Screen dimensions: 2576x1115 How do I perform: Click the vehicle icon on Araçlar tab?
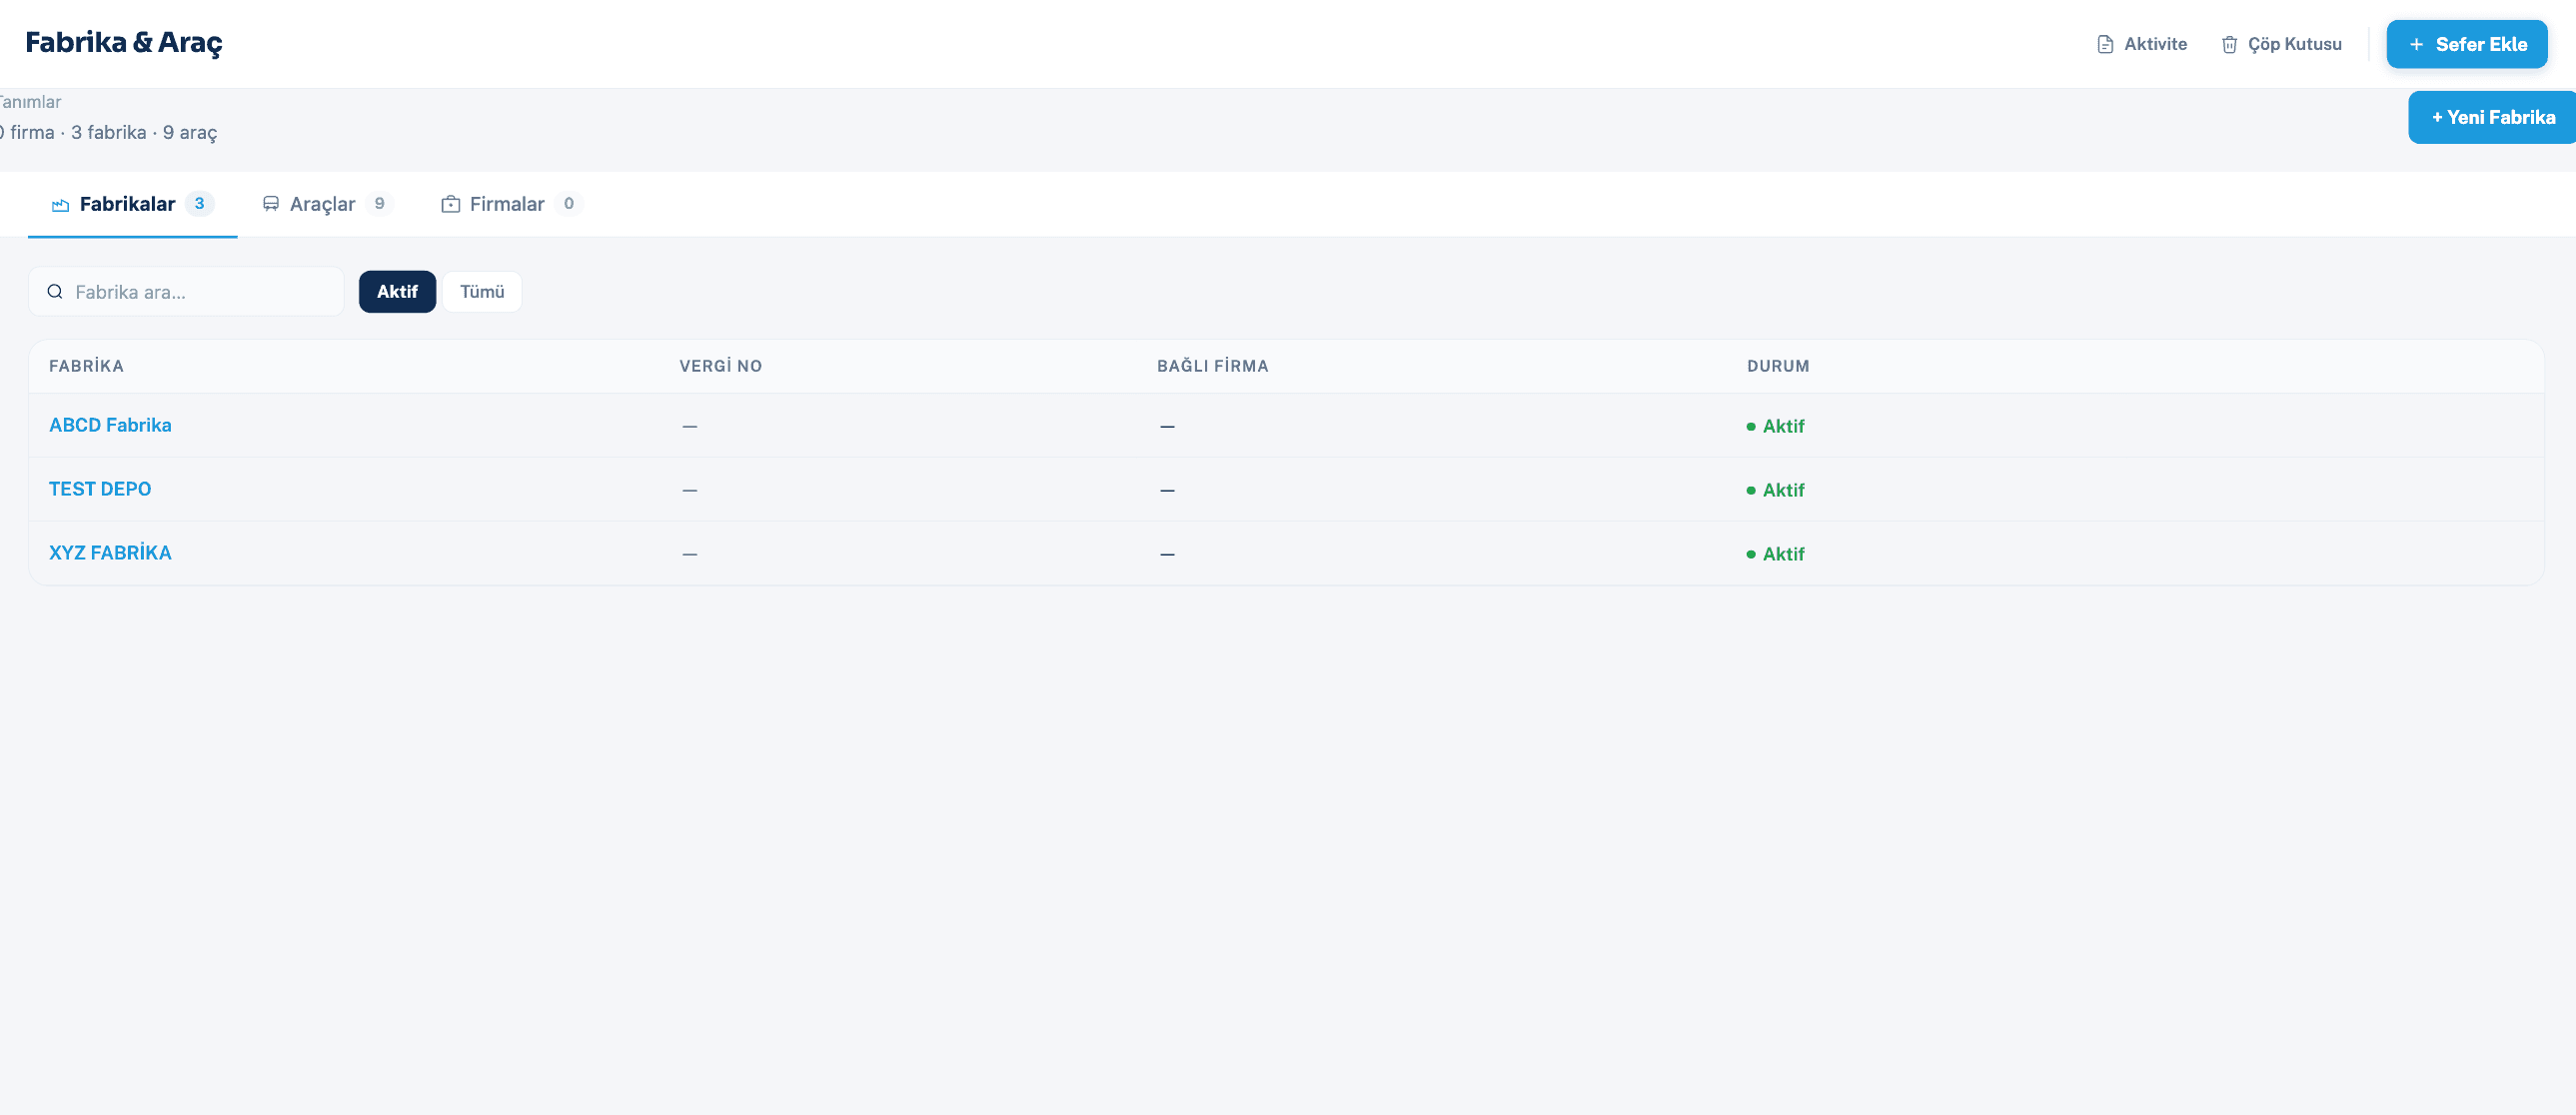pos(271,204)
